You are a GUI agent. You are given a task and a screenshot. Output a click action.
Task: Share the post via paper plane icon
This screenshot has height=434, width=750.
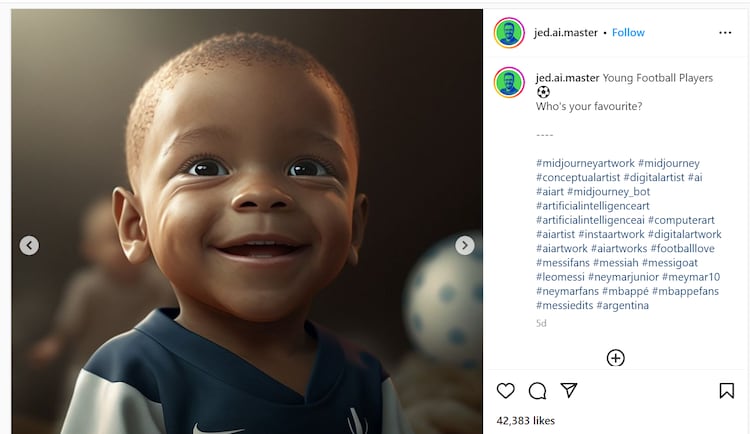click(568, 390)
